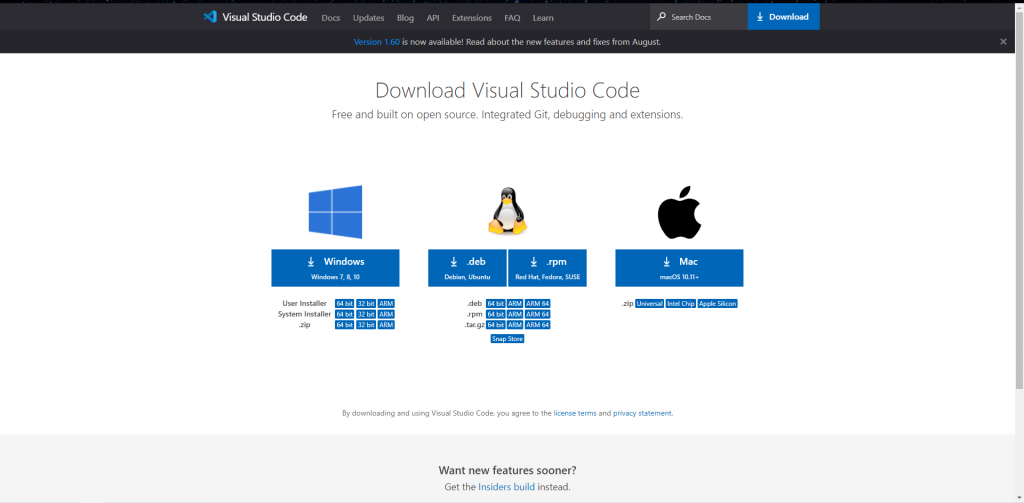Screen dimensions: 1024x503
Task: Click the 'System Installer' label
Action: pyautogui.click(x=304, y=314)
